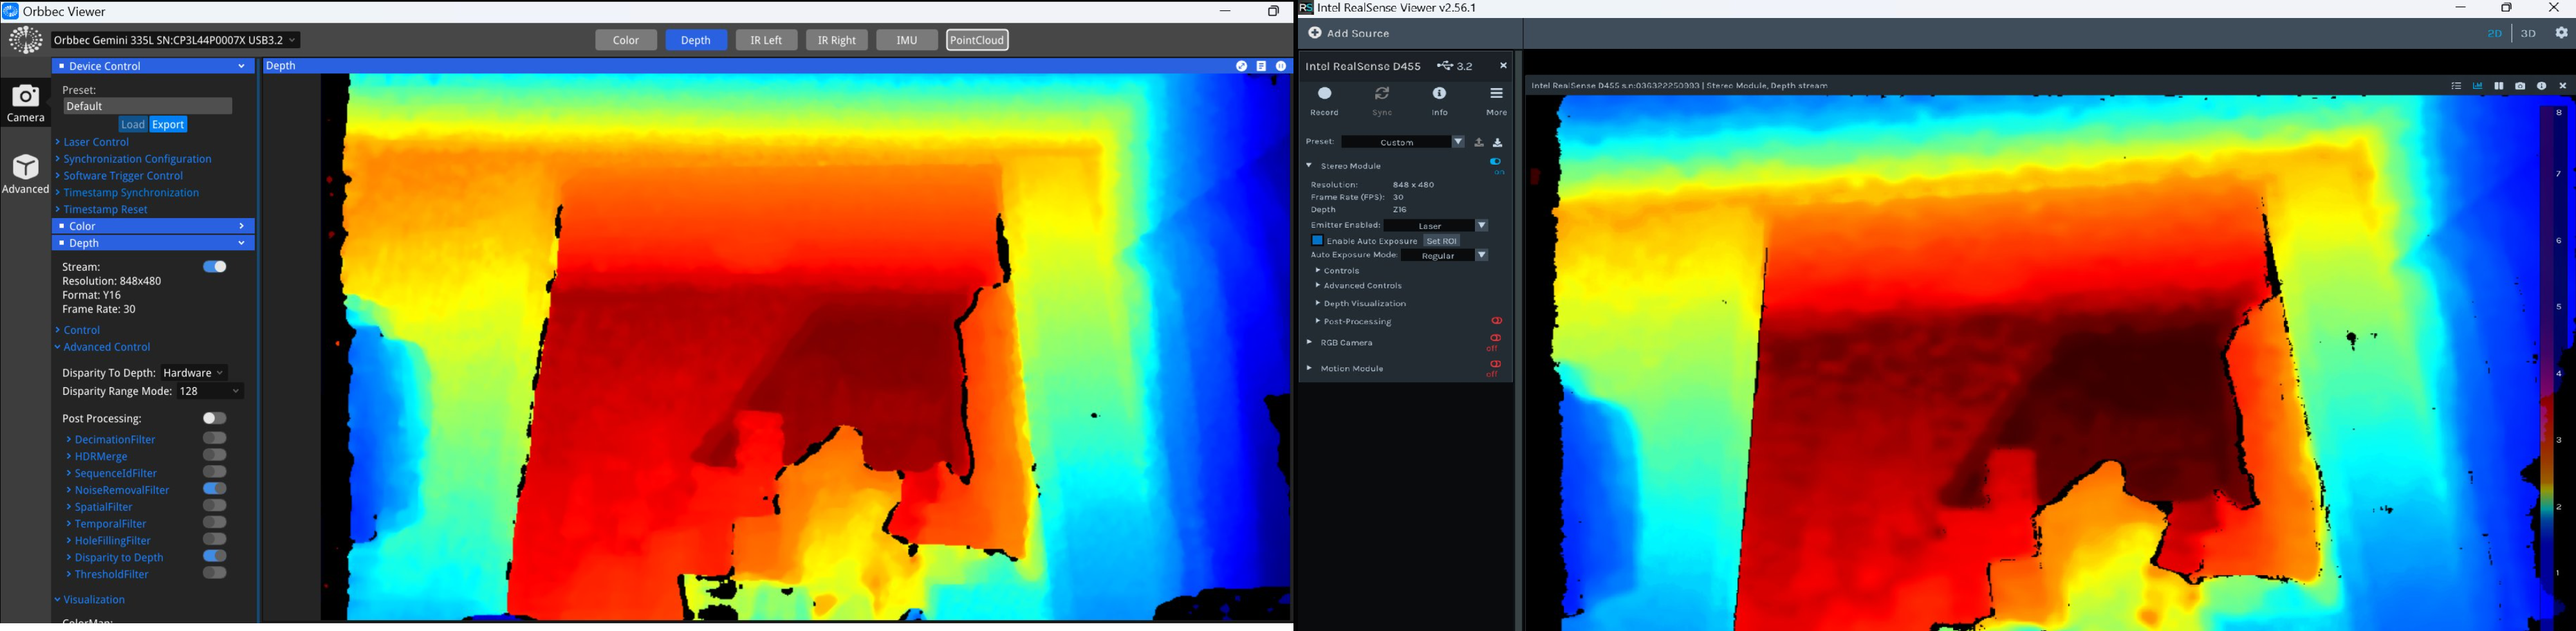Click Set ROI button in RealSense
This screenshot has height=631, width=2576.
click(1441, 241)
